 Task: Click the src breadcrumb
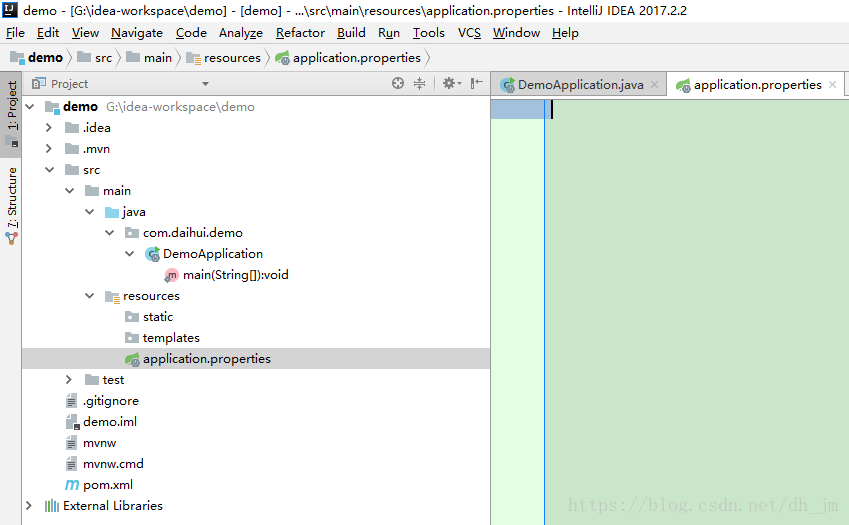click(x=95, y=57)
